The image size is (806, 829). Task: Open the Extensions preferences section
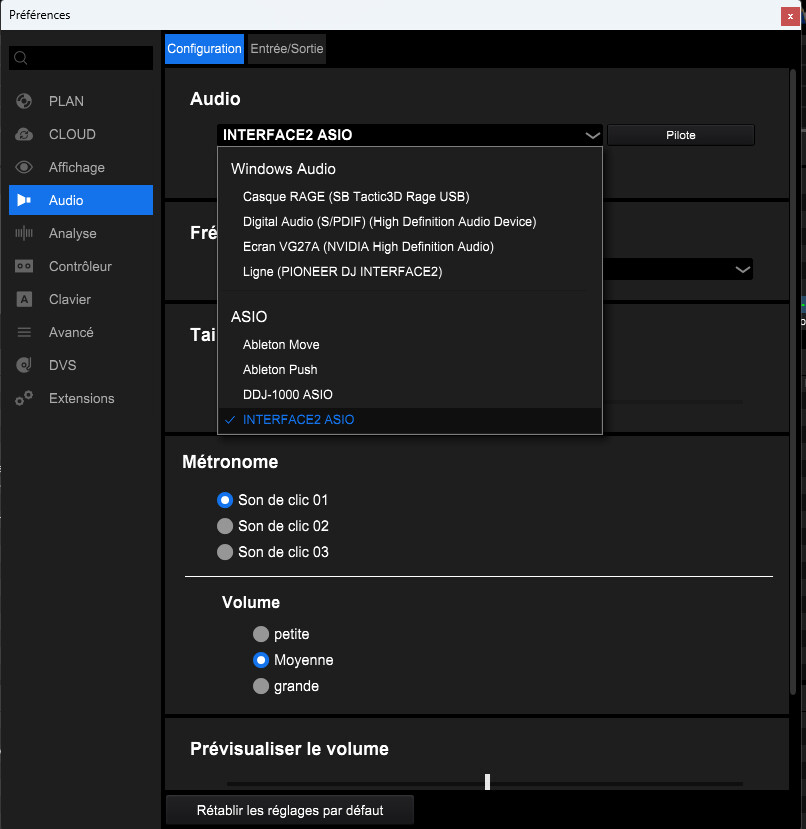81,398
